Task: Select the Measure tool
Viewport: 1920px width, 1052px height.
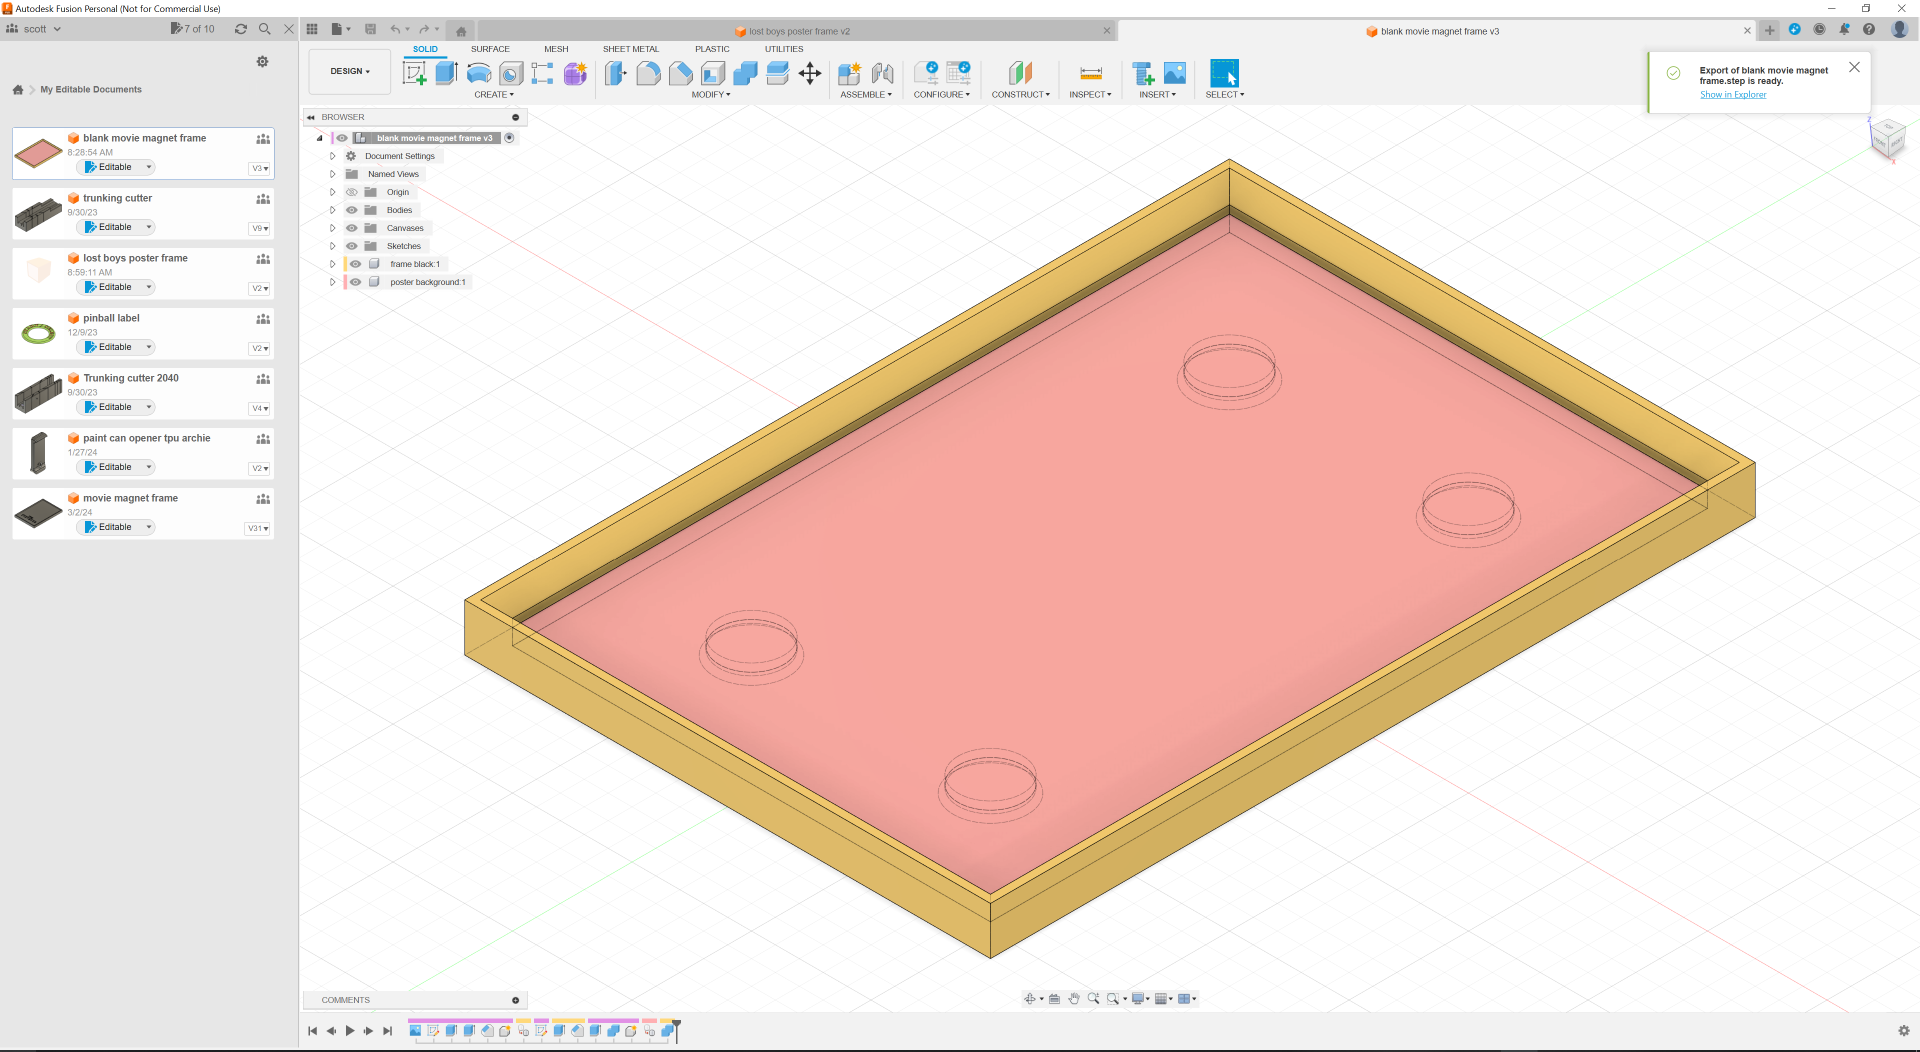Action: click(1090, 73)
